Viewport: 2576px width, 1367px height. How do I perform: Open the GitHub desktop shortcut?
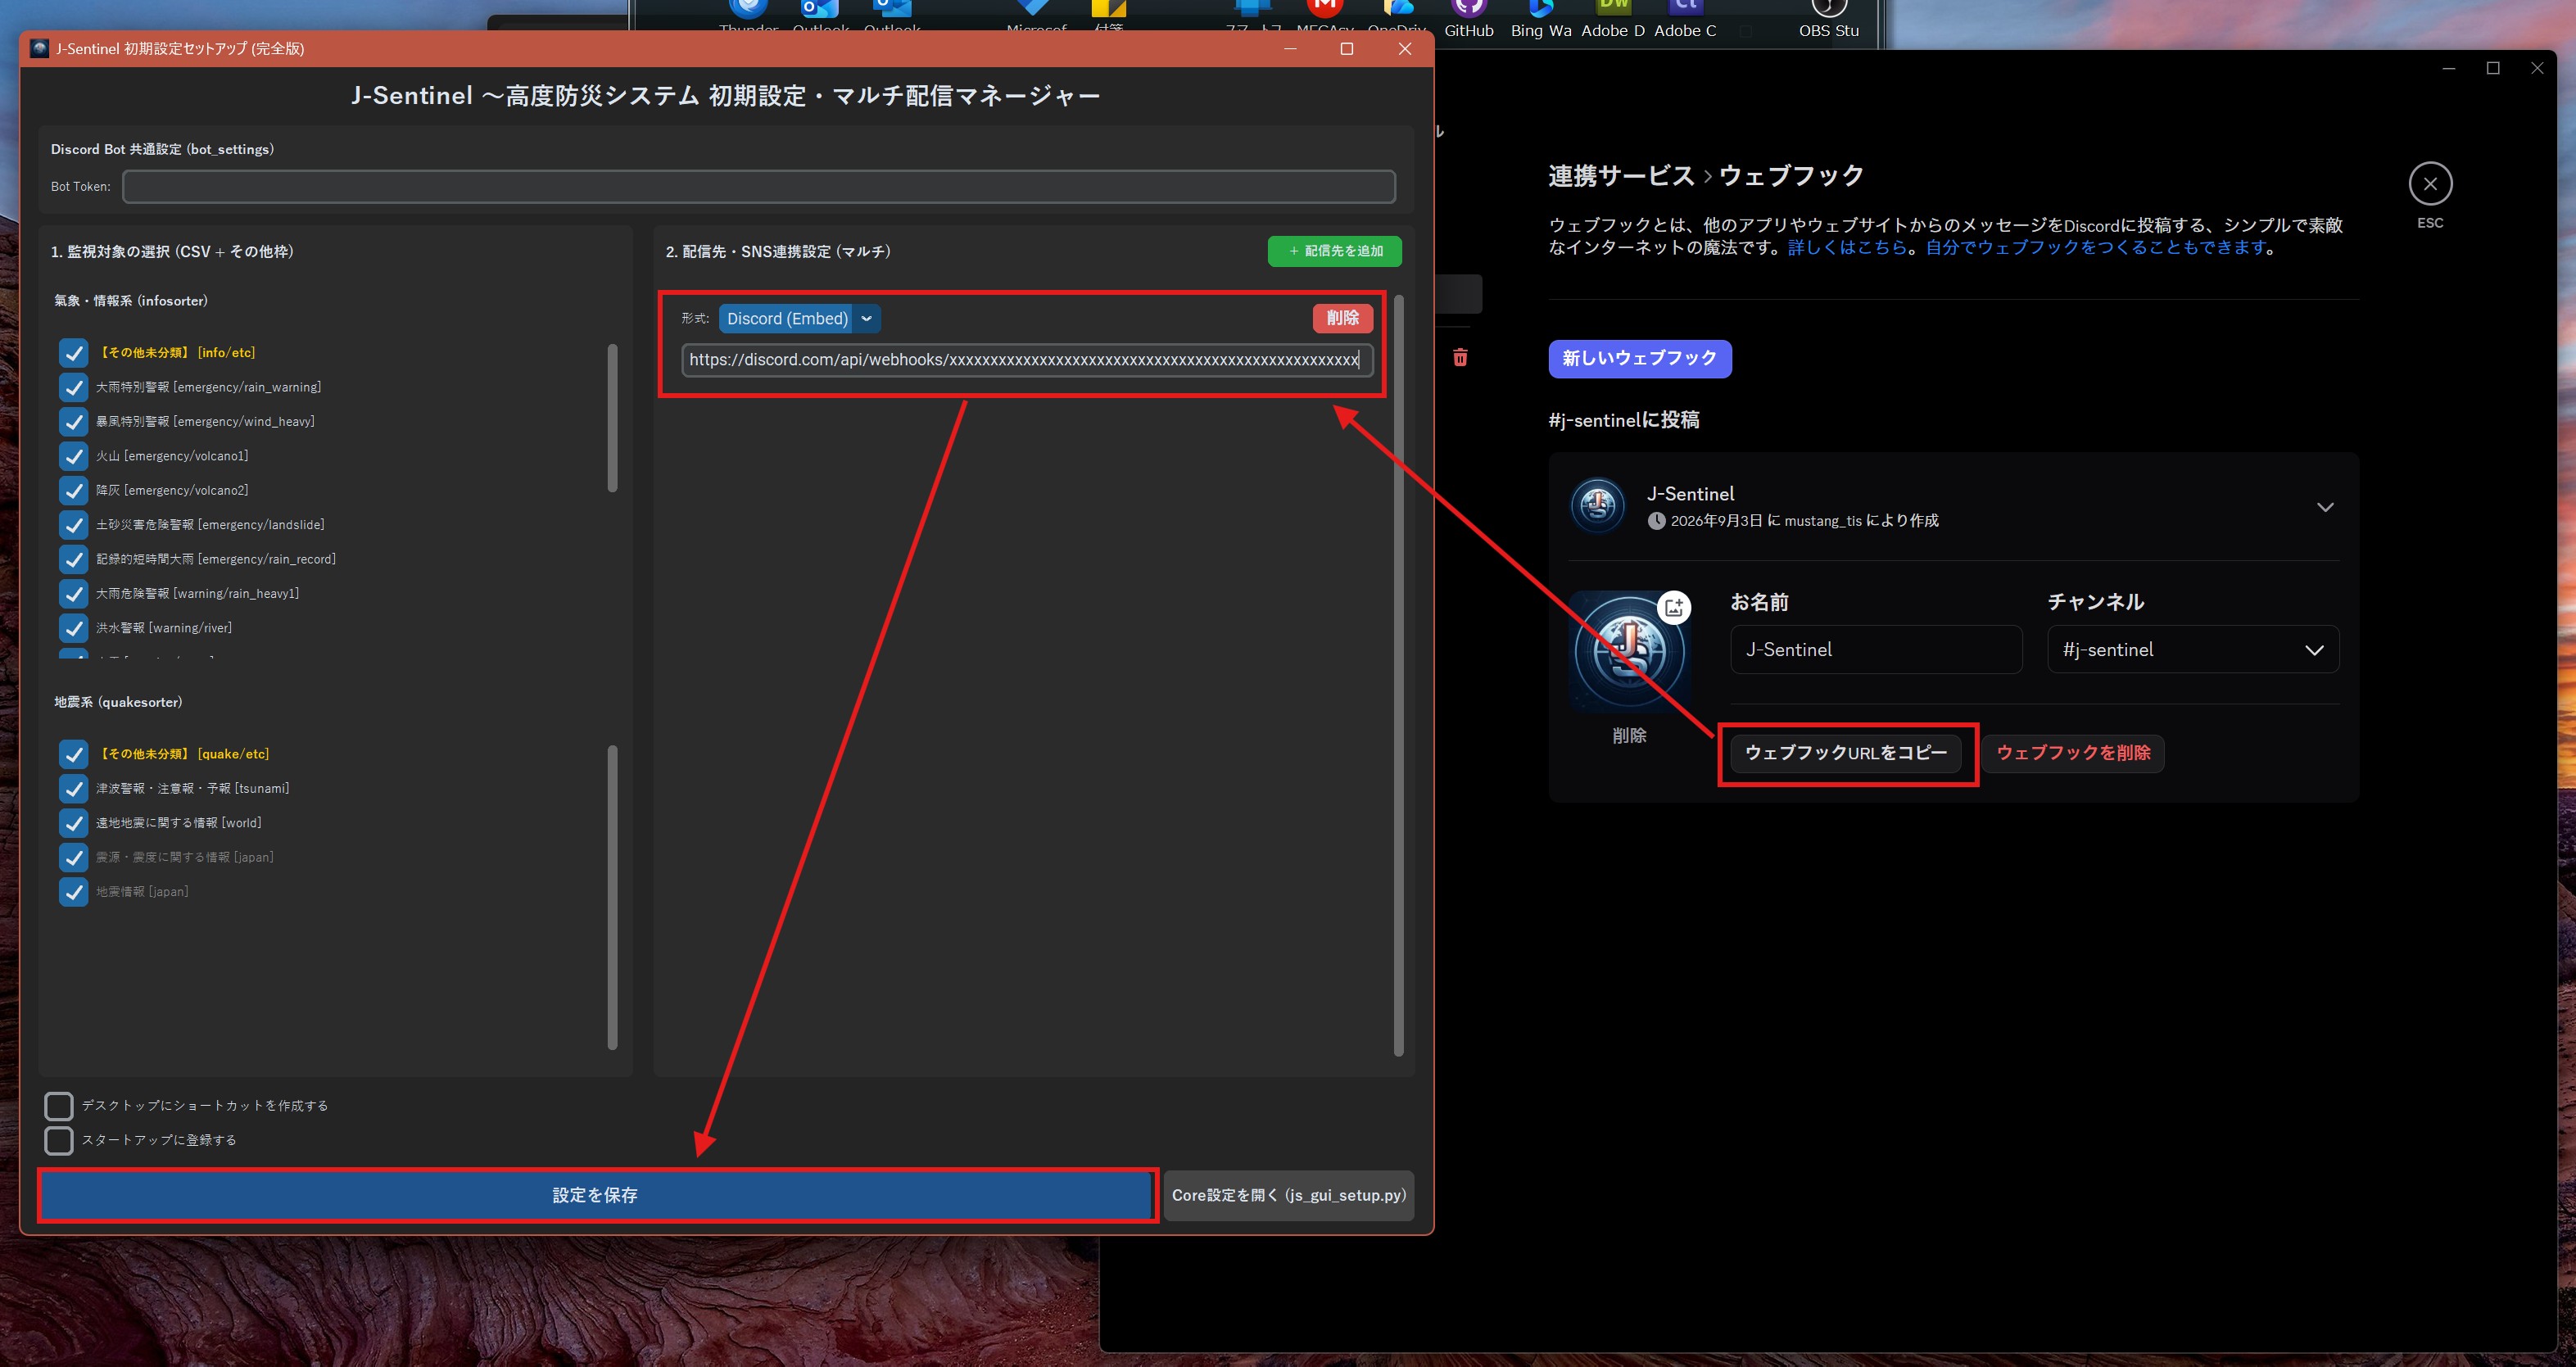[x=1469, y=20]
